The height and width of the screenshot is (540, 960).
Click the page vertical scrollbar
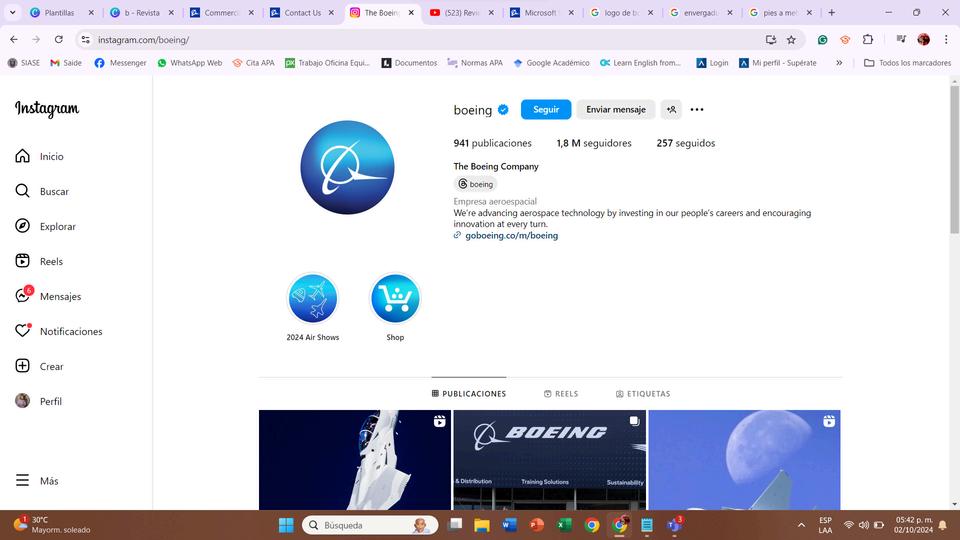[954, 159]
